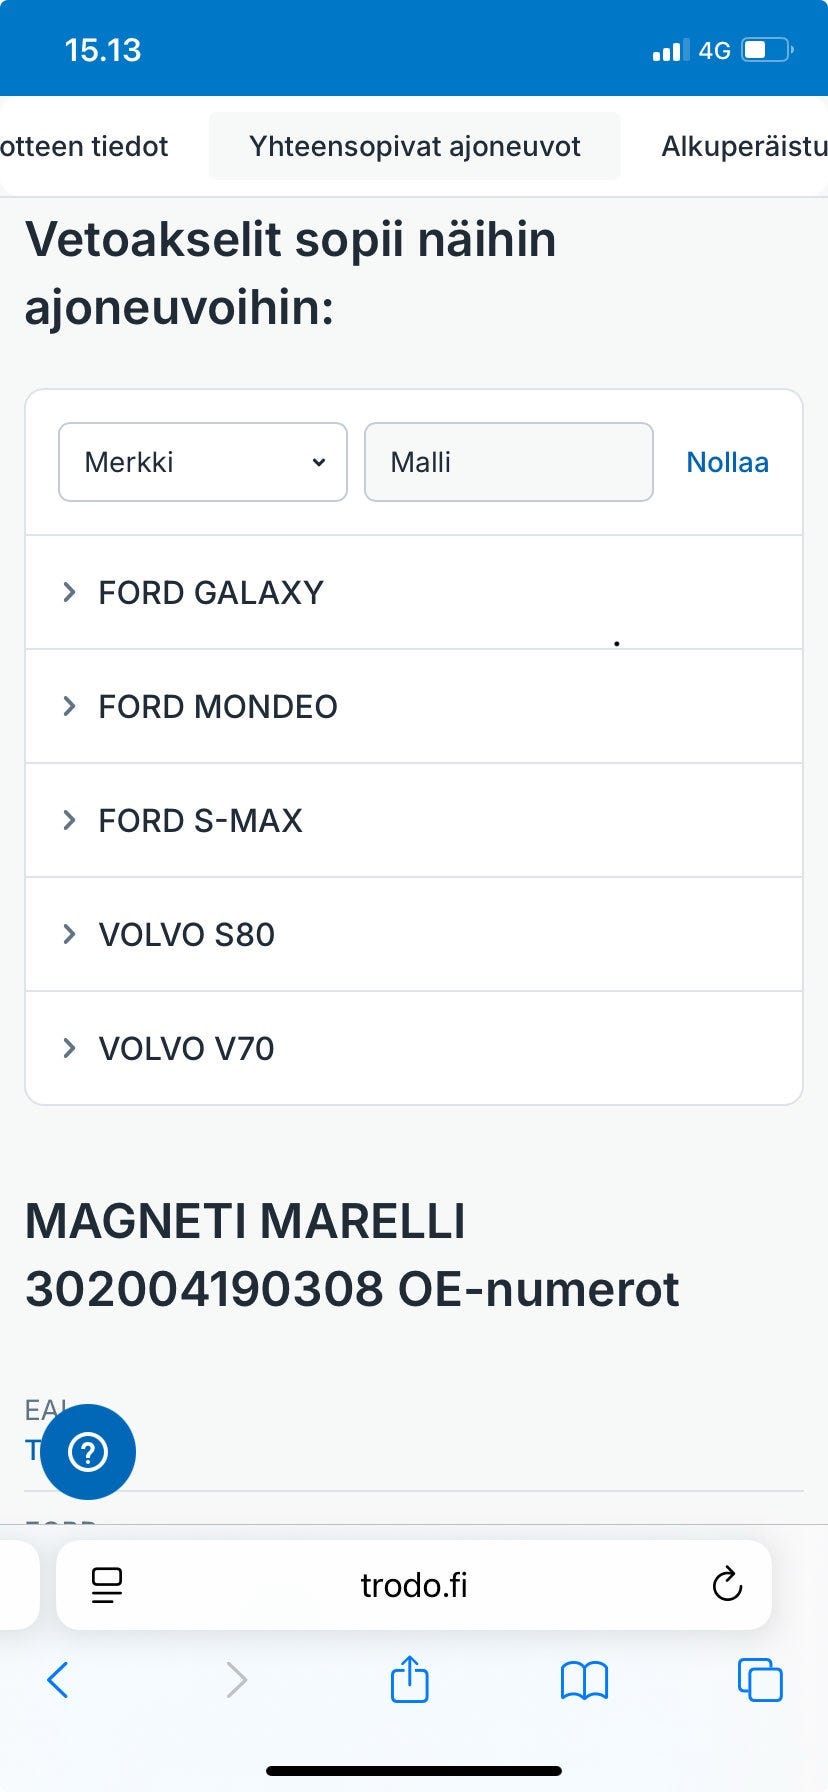Show all open Safari tabs
This screenshot has height=1792, width=828.
(x=760, y=1680)
